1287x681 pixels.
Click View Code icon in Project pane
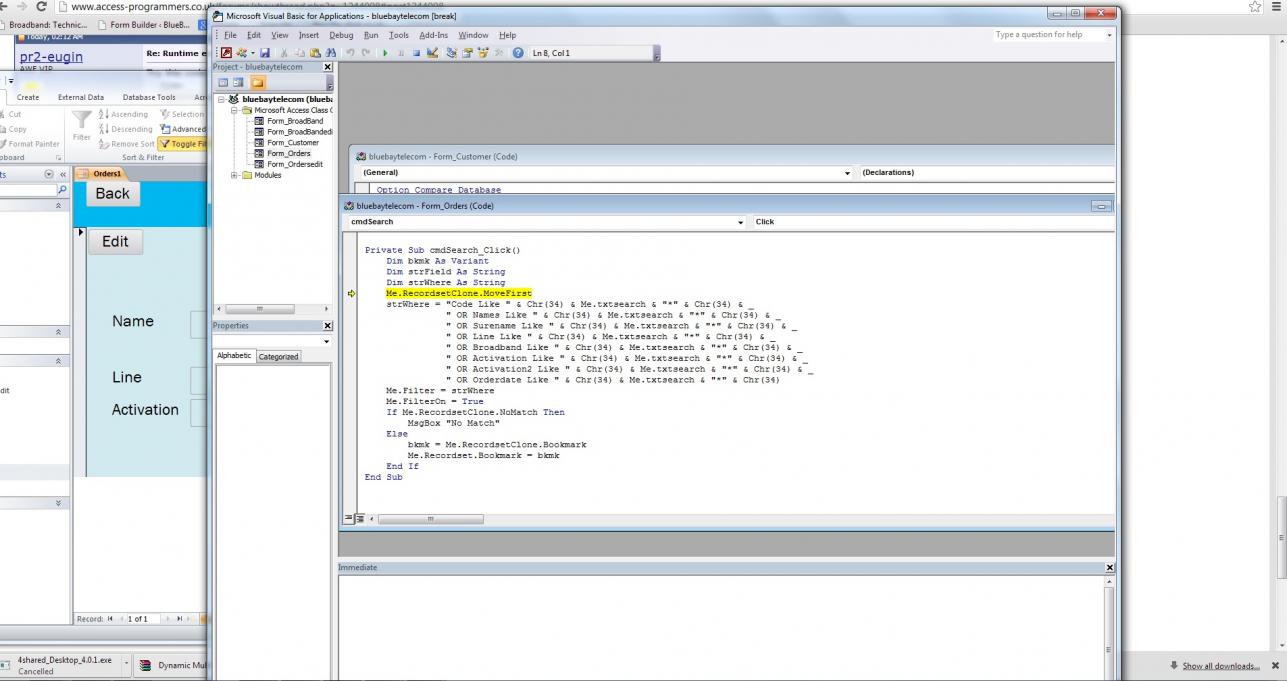point(223,83)
